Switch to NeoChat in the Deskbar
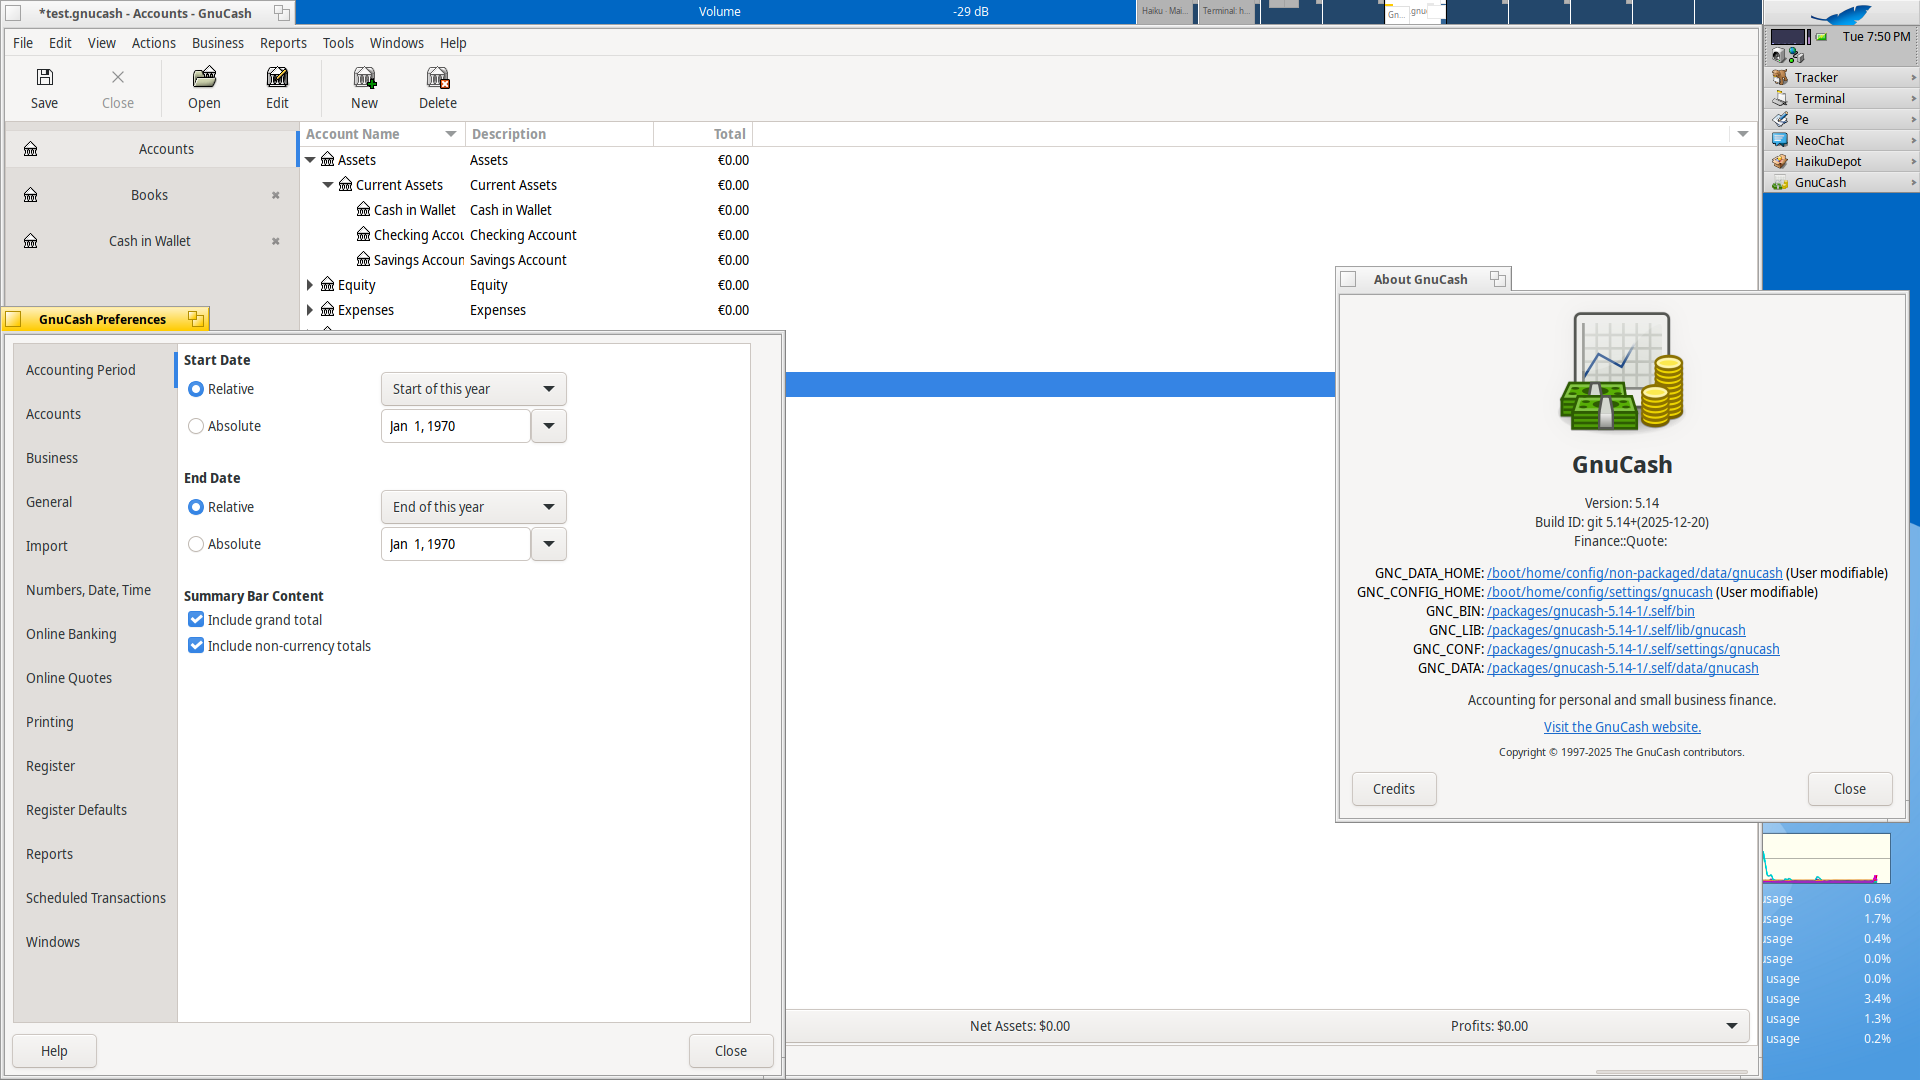This screenshot has height=1080, width=1920. coord(1840,140)
